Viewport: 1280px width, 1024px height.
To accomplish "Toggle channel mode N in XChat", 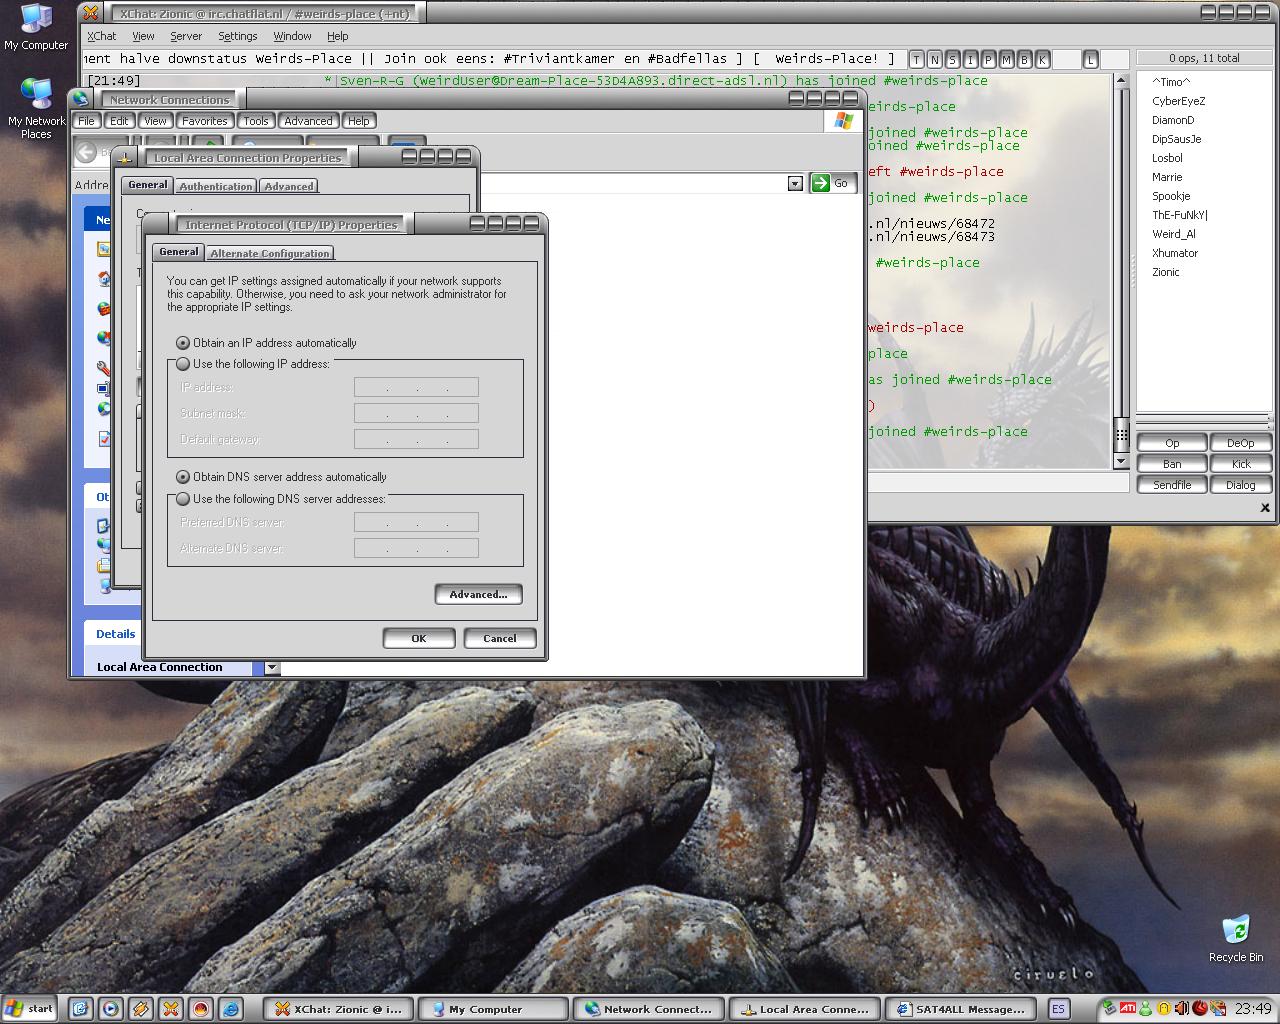I will pos(935,60).
